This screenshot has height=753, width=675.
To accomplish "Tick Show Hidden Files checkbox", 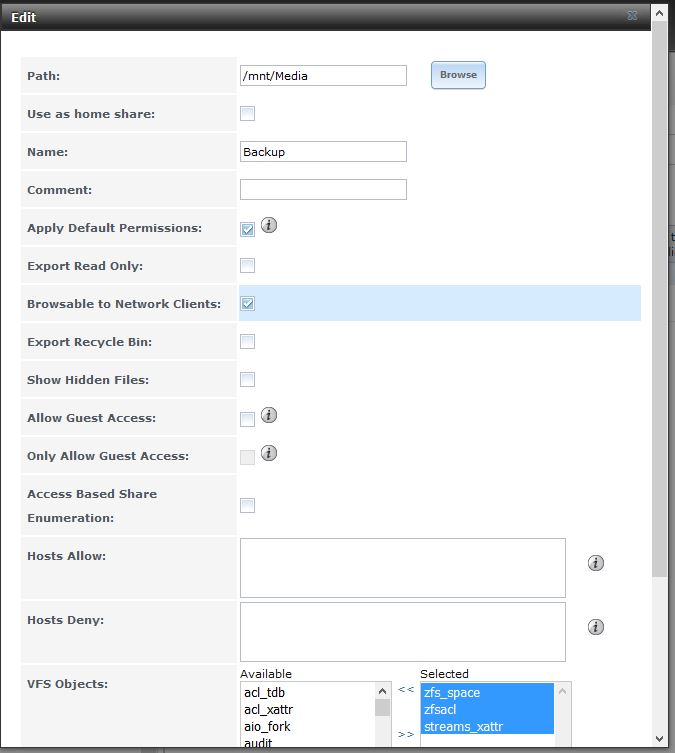I will coord(247,379).
